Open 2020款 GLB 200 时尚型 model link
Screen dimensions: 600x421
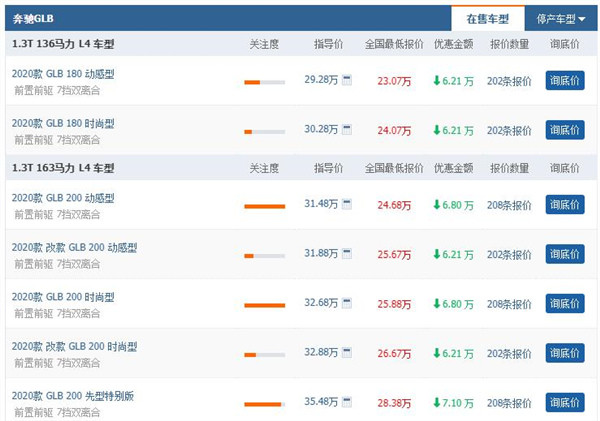coord(63,297)
